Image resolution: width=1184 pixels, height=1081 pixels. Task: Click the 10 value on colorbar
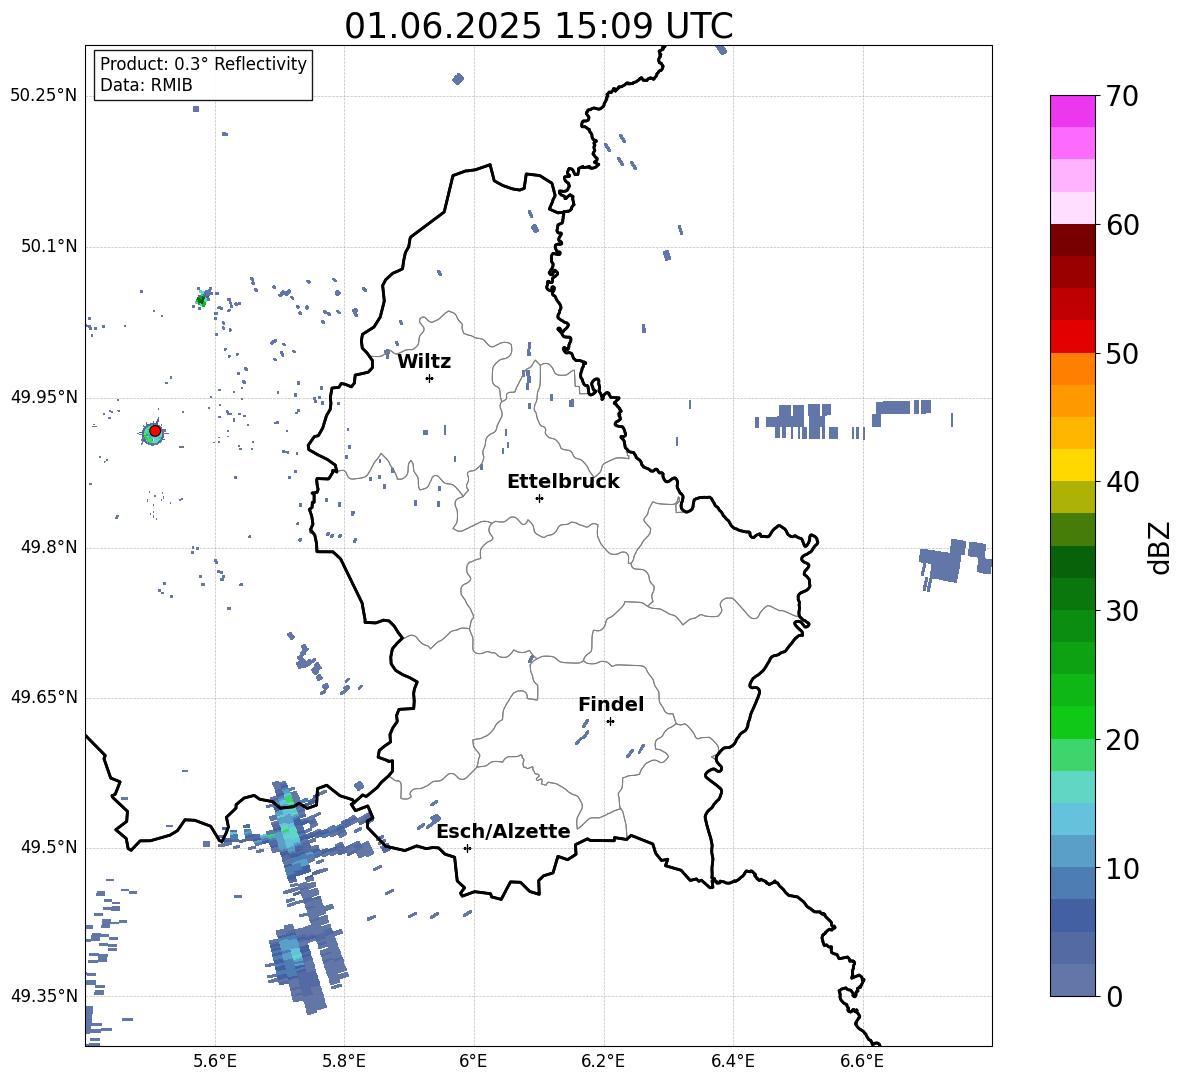click(x=1121, y=868)
